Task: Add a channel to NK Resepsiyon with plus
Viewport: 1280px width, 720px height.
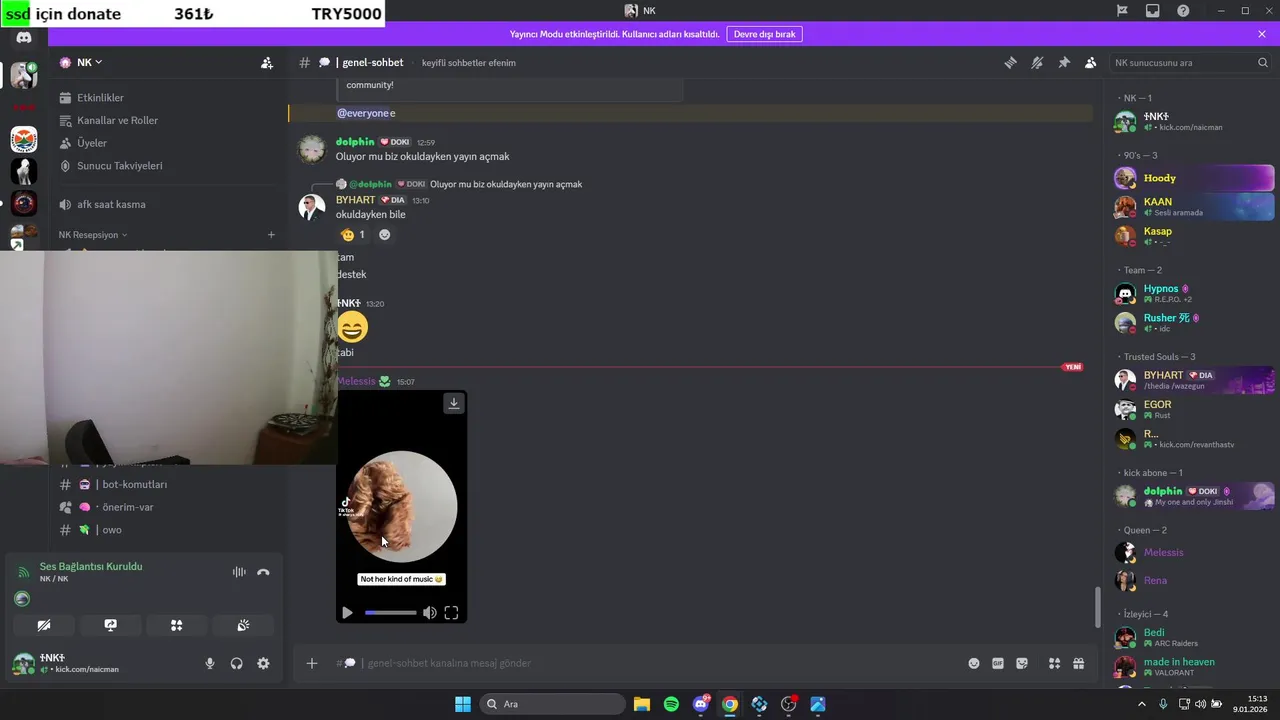Action: 271,235
